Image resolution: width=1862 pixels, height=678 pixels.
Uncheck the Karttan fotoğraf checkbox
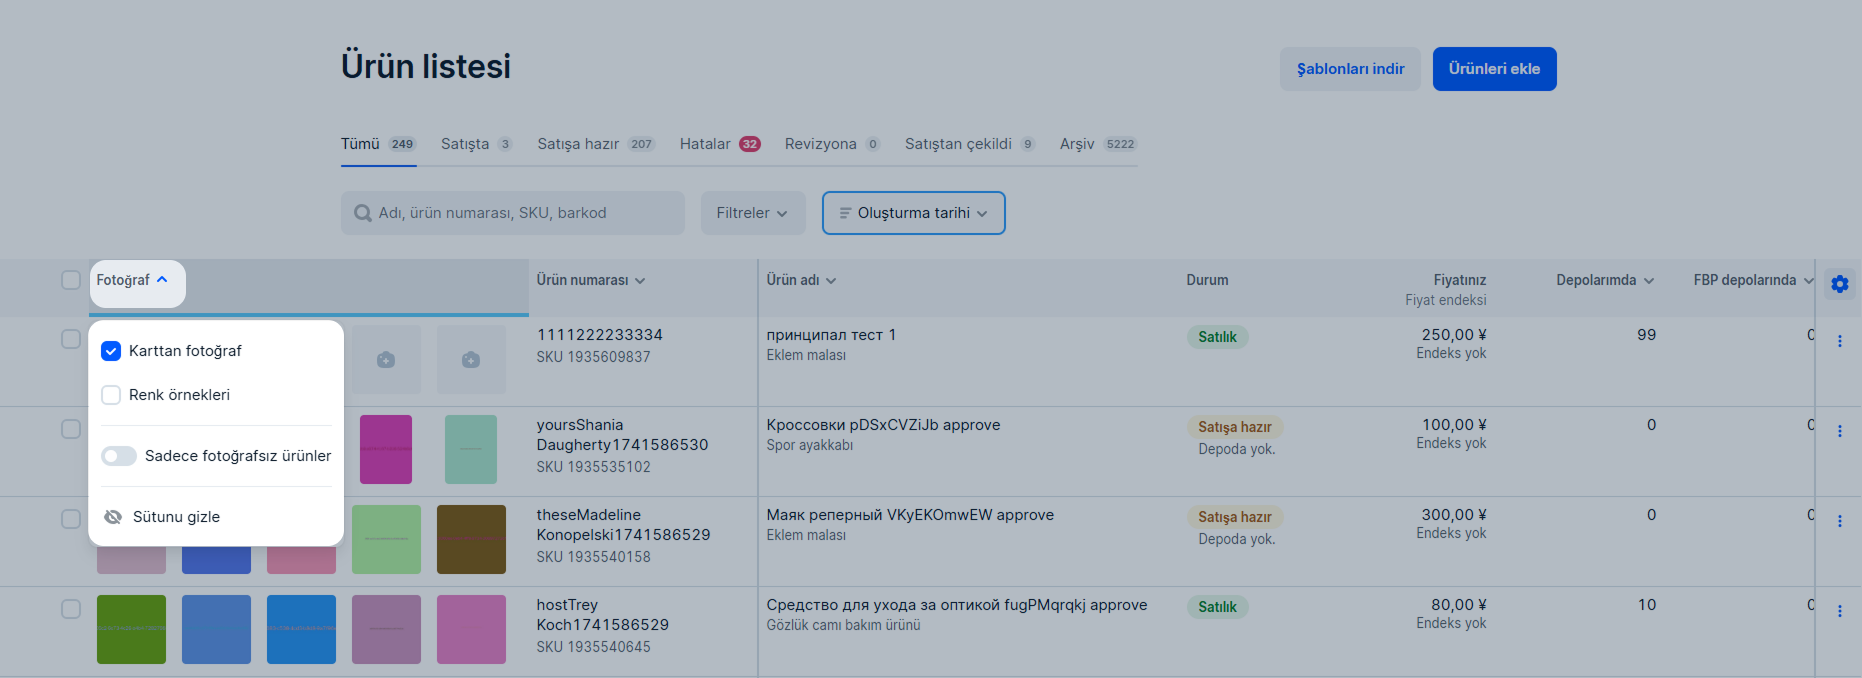[111, 351]
